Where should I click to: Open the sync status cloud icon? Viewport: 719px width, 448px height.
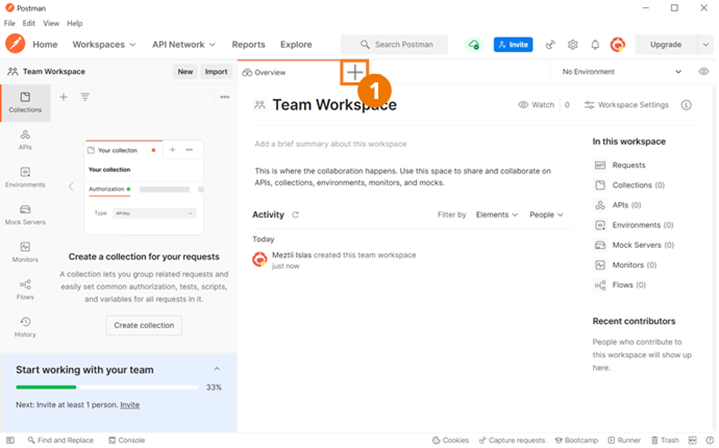tap(474, 44)
